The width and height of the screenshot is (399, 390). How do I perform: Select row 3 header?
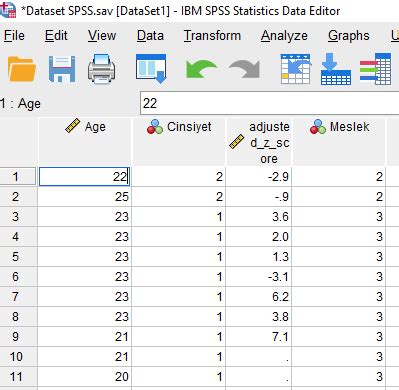[18, 216]
